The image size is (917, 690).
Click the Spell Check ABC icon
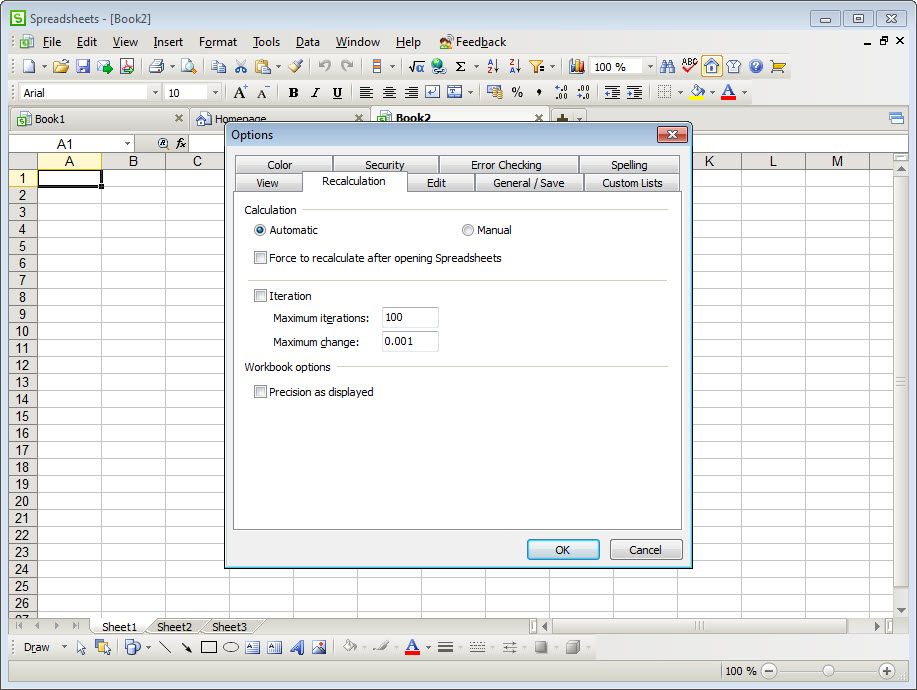(689, 67)
